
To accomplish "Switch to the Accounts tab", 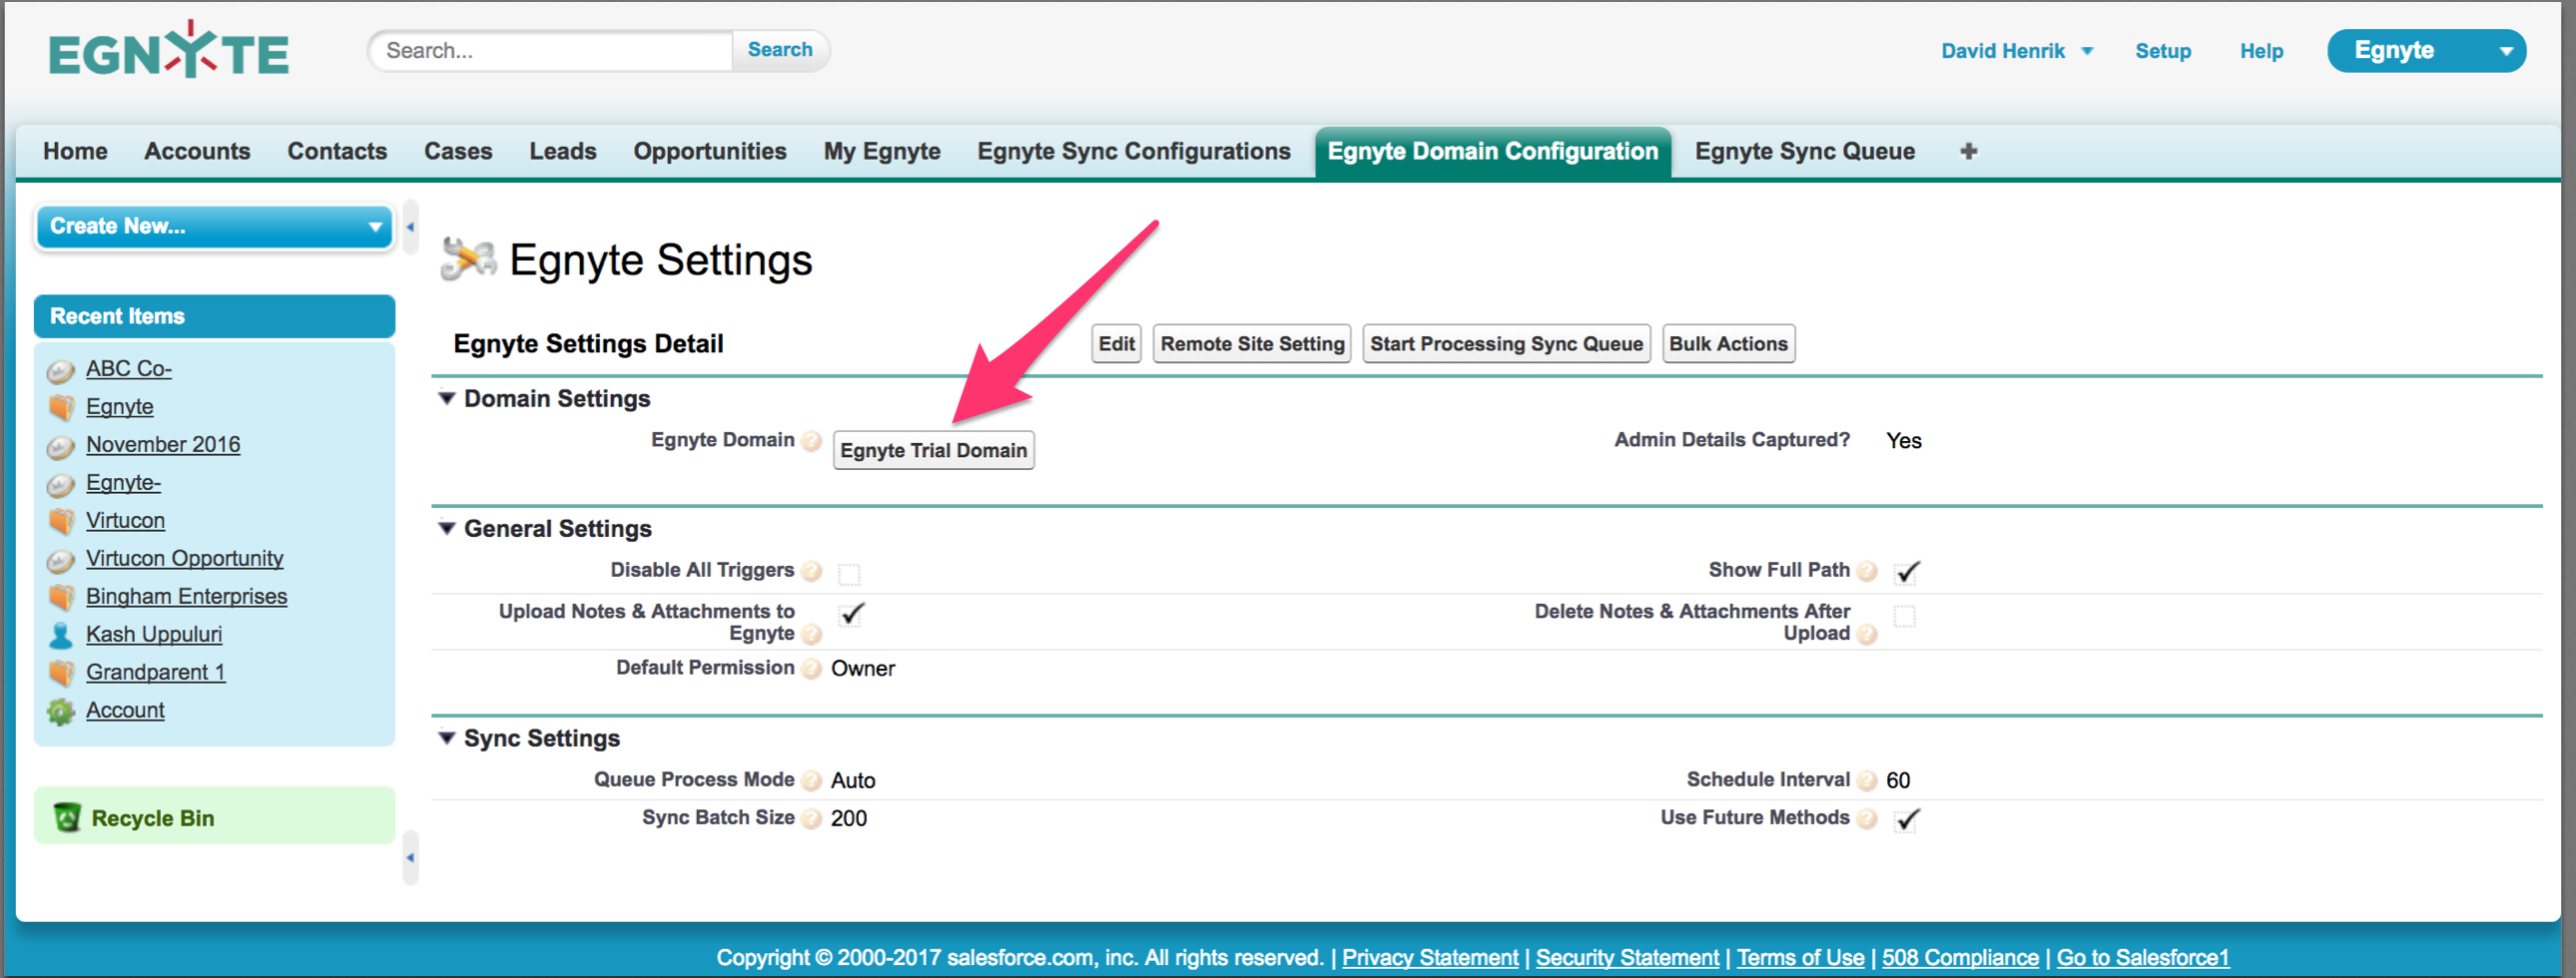I will (x=197, y=151).
